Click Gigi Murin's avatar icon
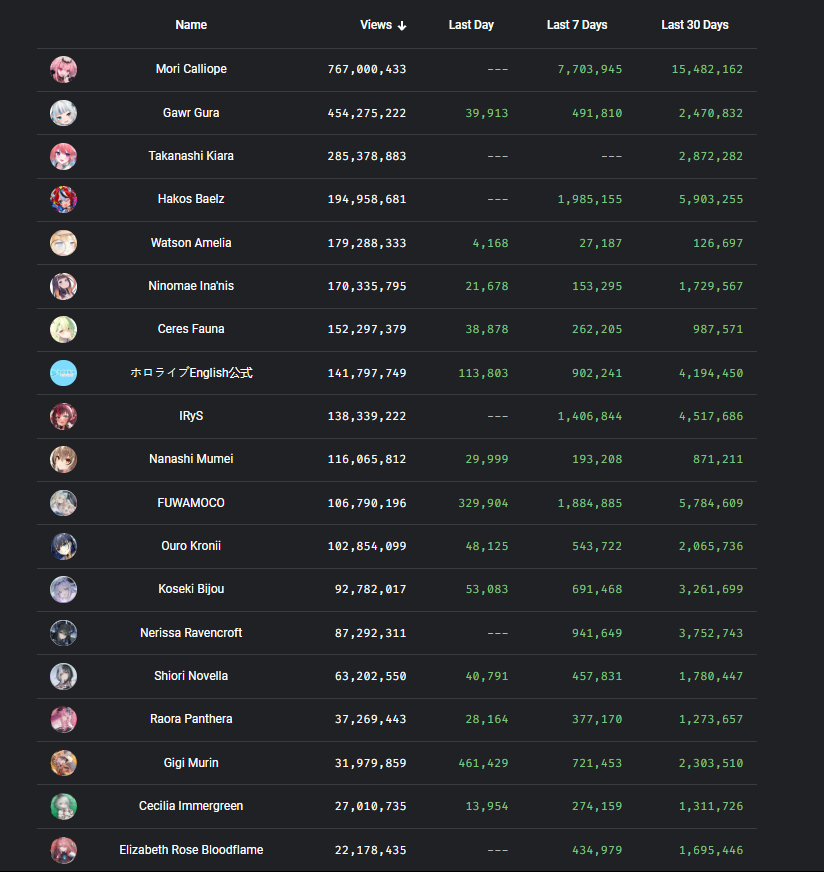The width and height of the screenshot is (824, 872). click(x=63, y=763)
